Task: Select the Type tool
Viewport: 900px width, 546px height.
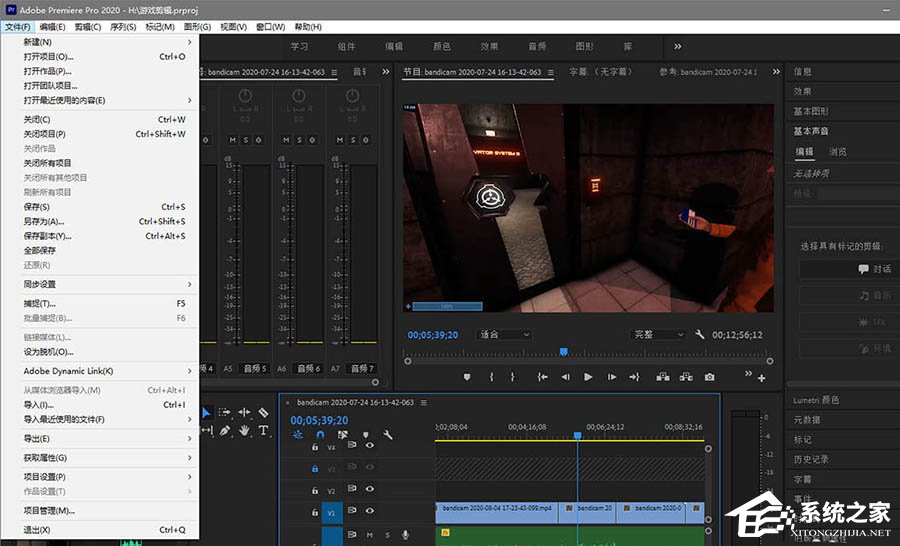Action: pos(264,431)
